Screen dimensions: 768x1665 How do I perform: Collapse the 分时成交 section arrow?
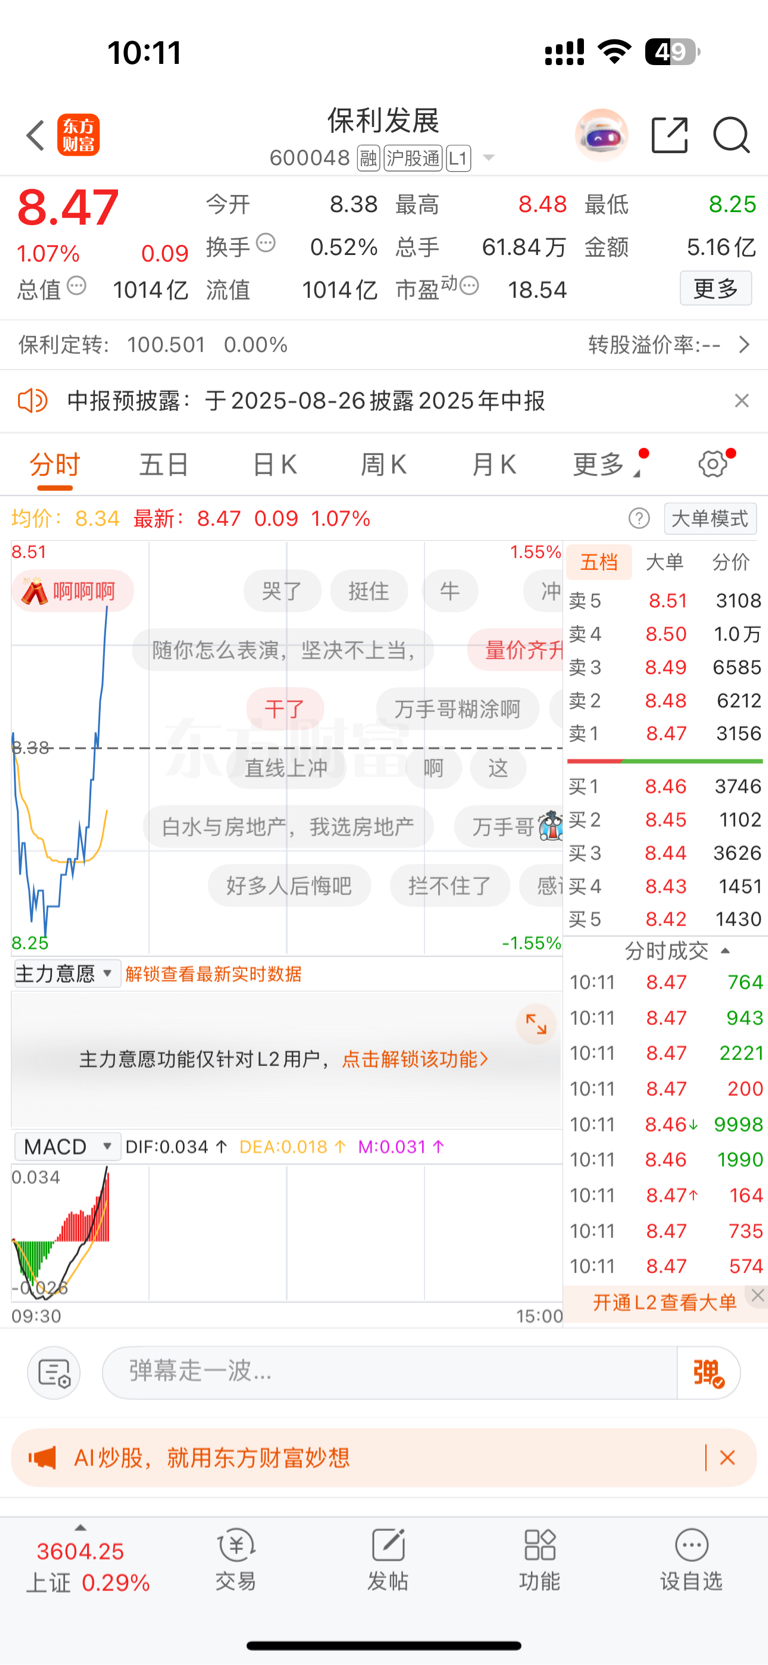point(726,951)
